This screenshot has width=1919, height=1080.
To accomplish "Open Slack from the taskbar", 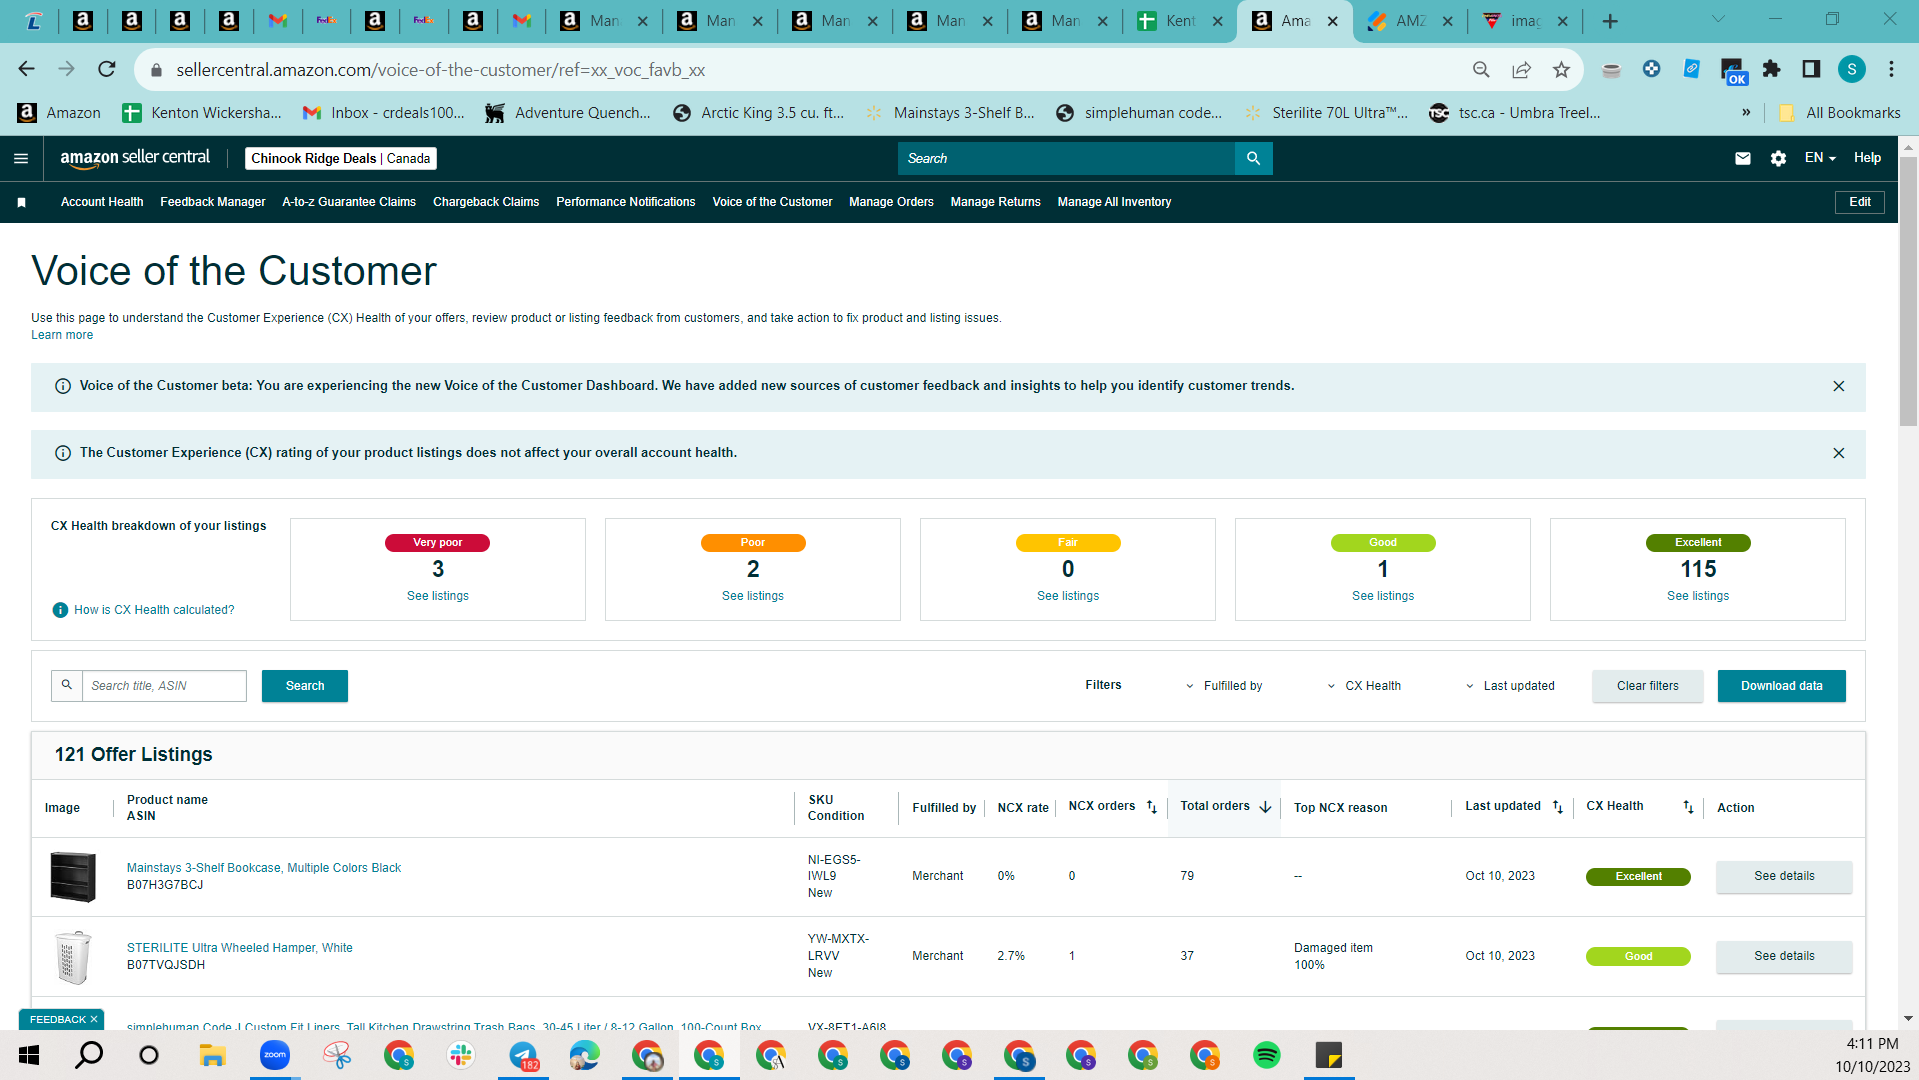I will [x=461, y=1055].
